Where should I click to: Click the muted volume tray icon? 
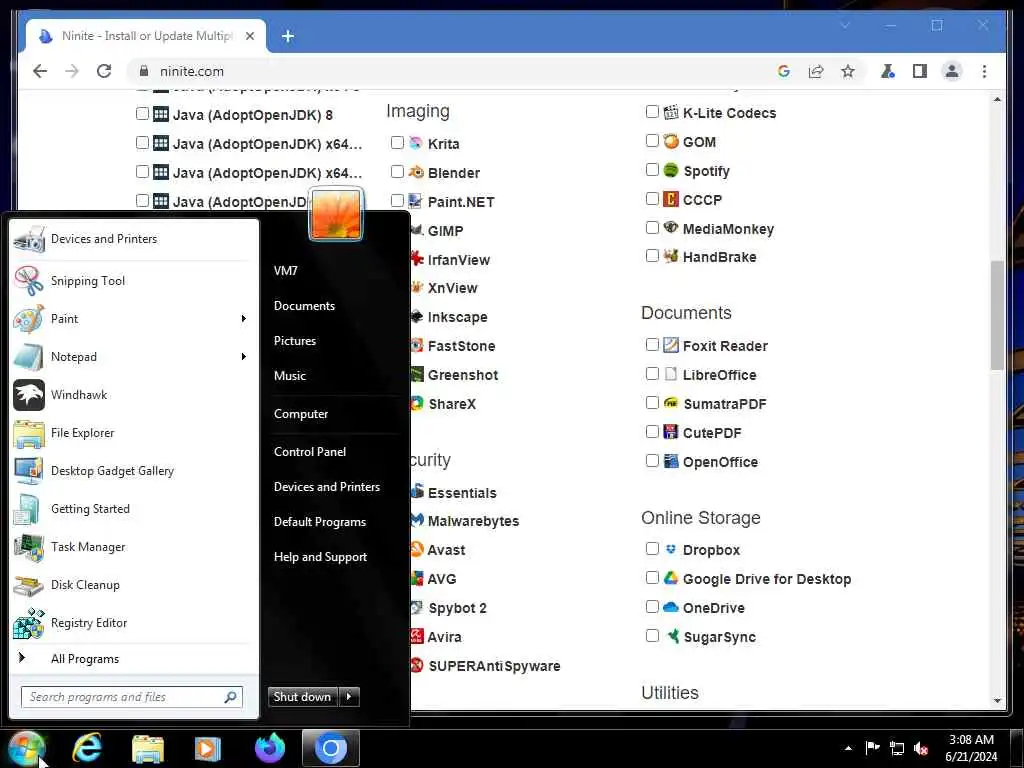click(921, 748)
